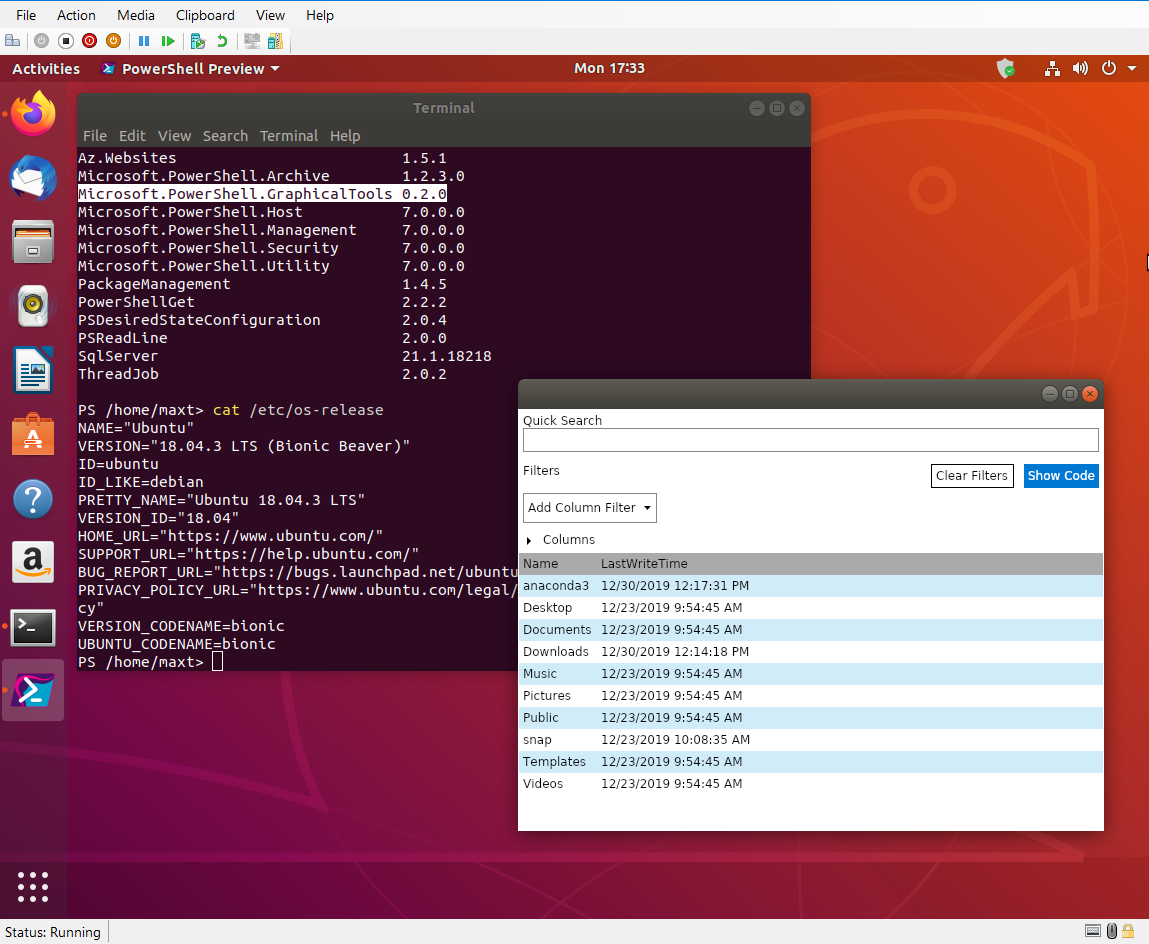1149x944 pixels.
Task: Select the snap row in the grid
Action: [810, 740]
